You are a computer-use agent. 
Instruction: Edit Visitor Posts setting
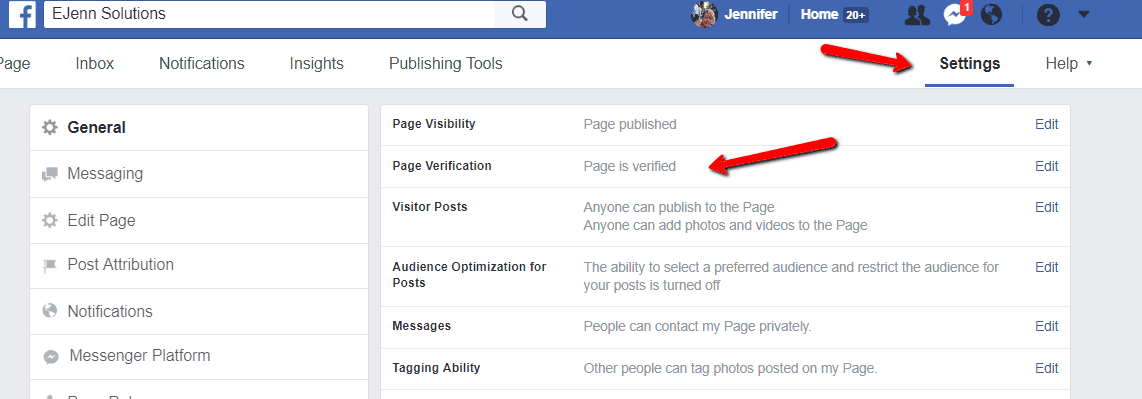pyautogui.click(x=1047, y=208)
